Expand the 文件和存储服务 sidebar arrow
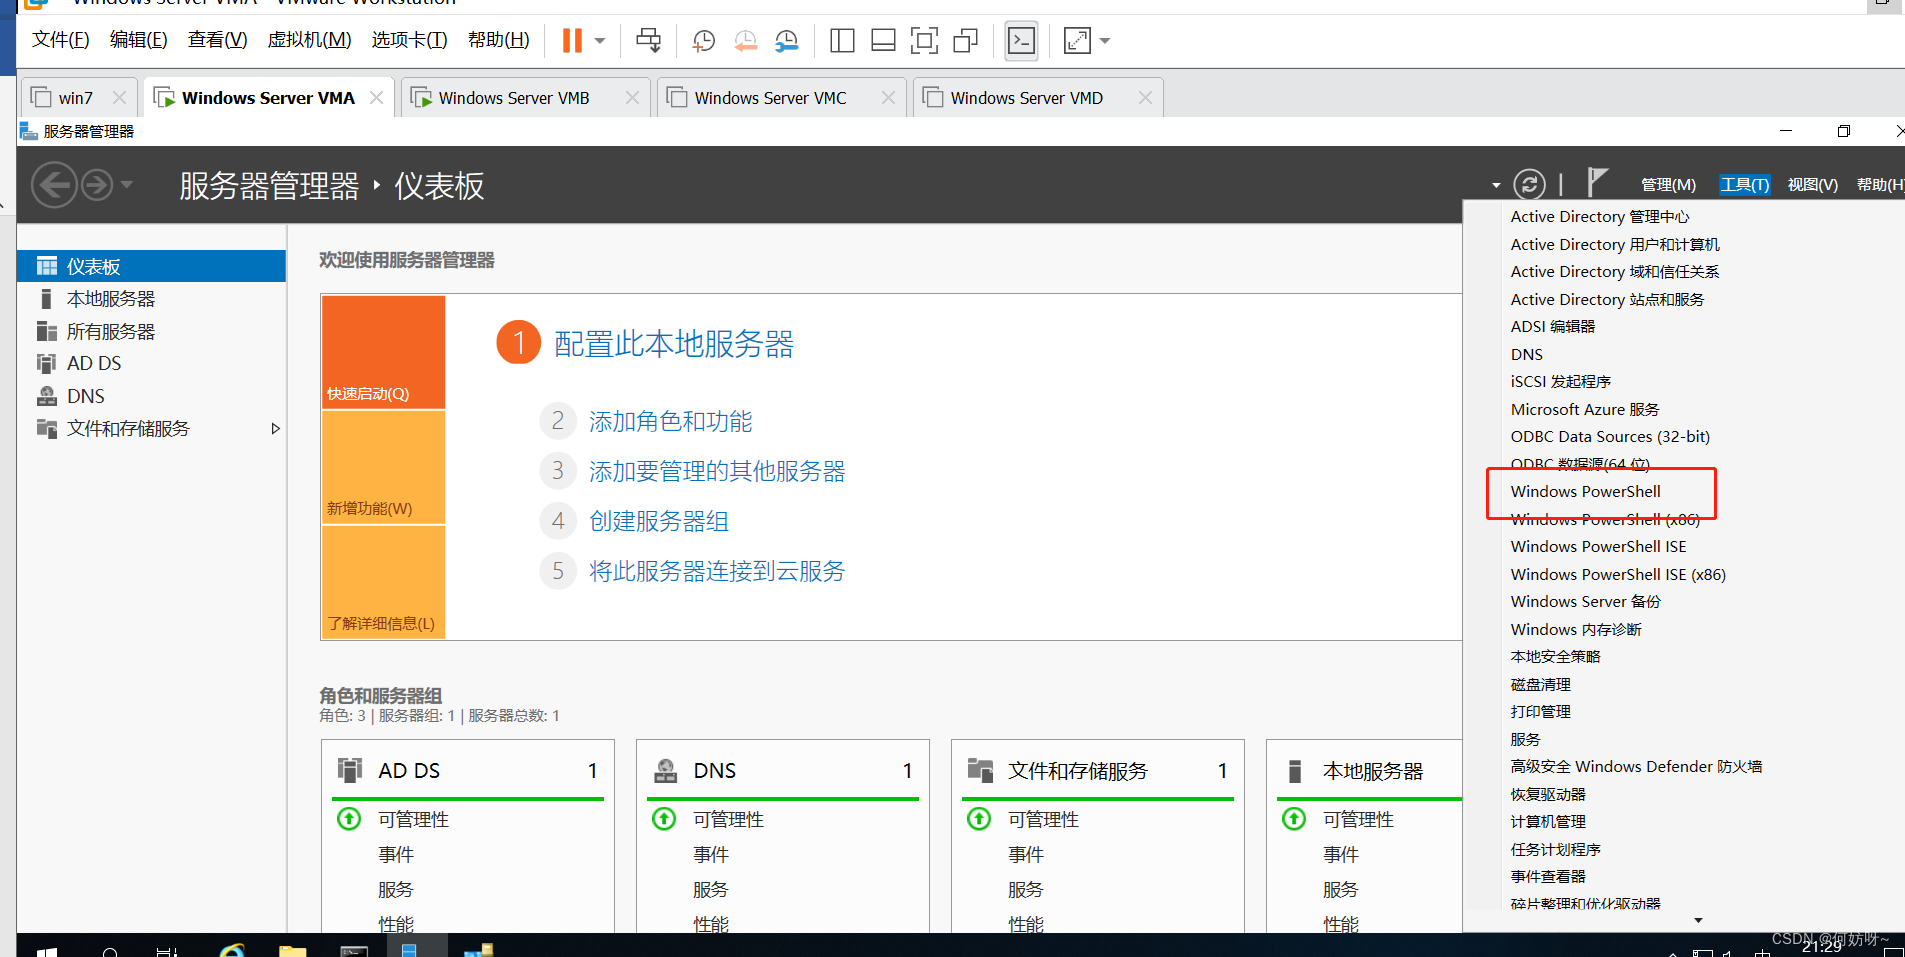1905x957 pixels. [x=275, y=429]
